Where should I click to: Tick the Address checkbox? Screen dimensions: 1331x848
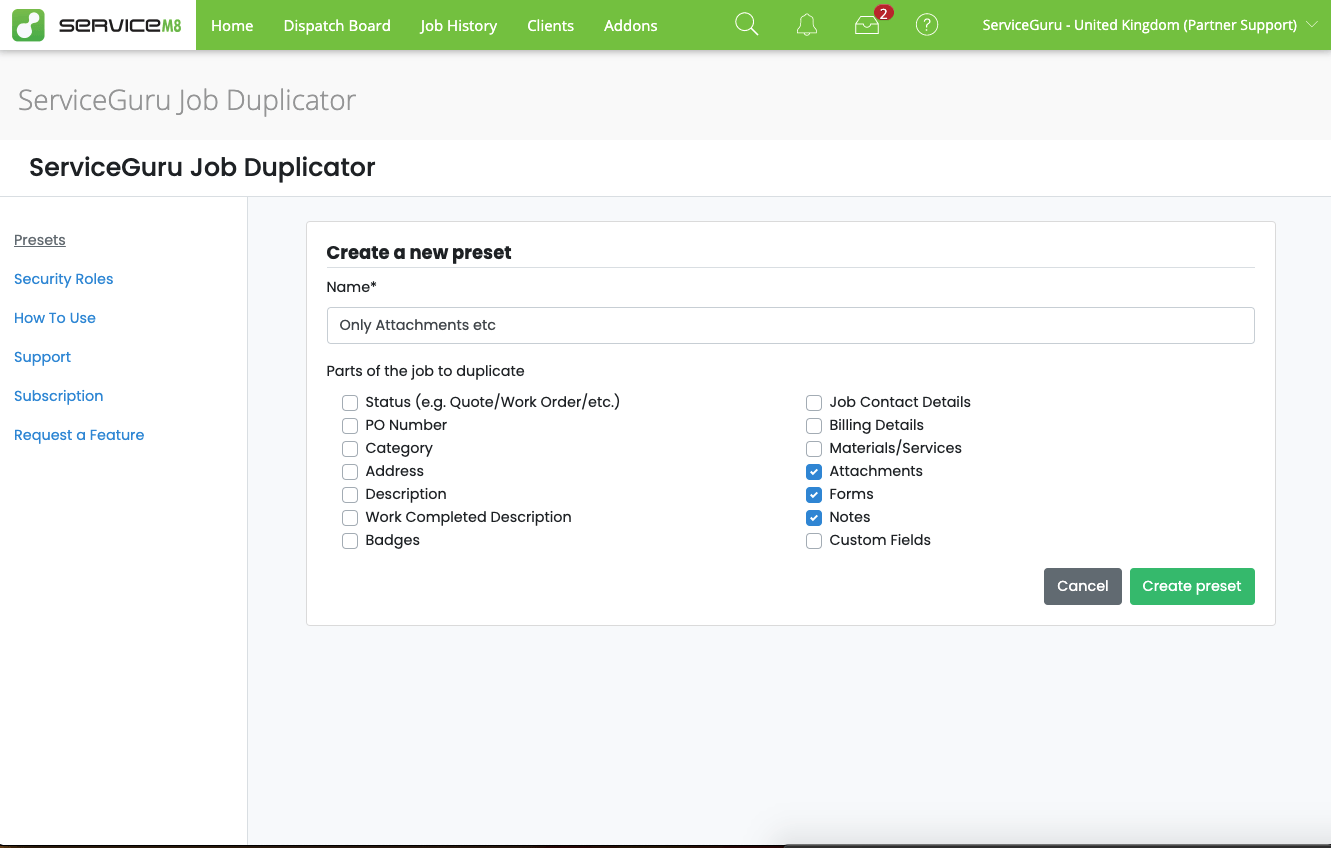[x=350, y=472]
